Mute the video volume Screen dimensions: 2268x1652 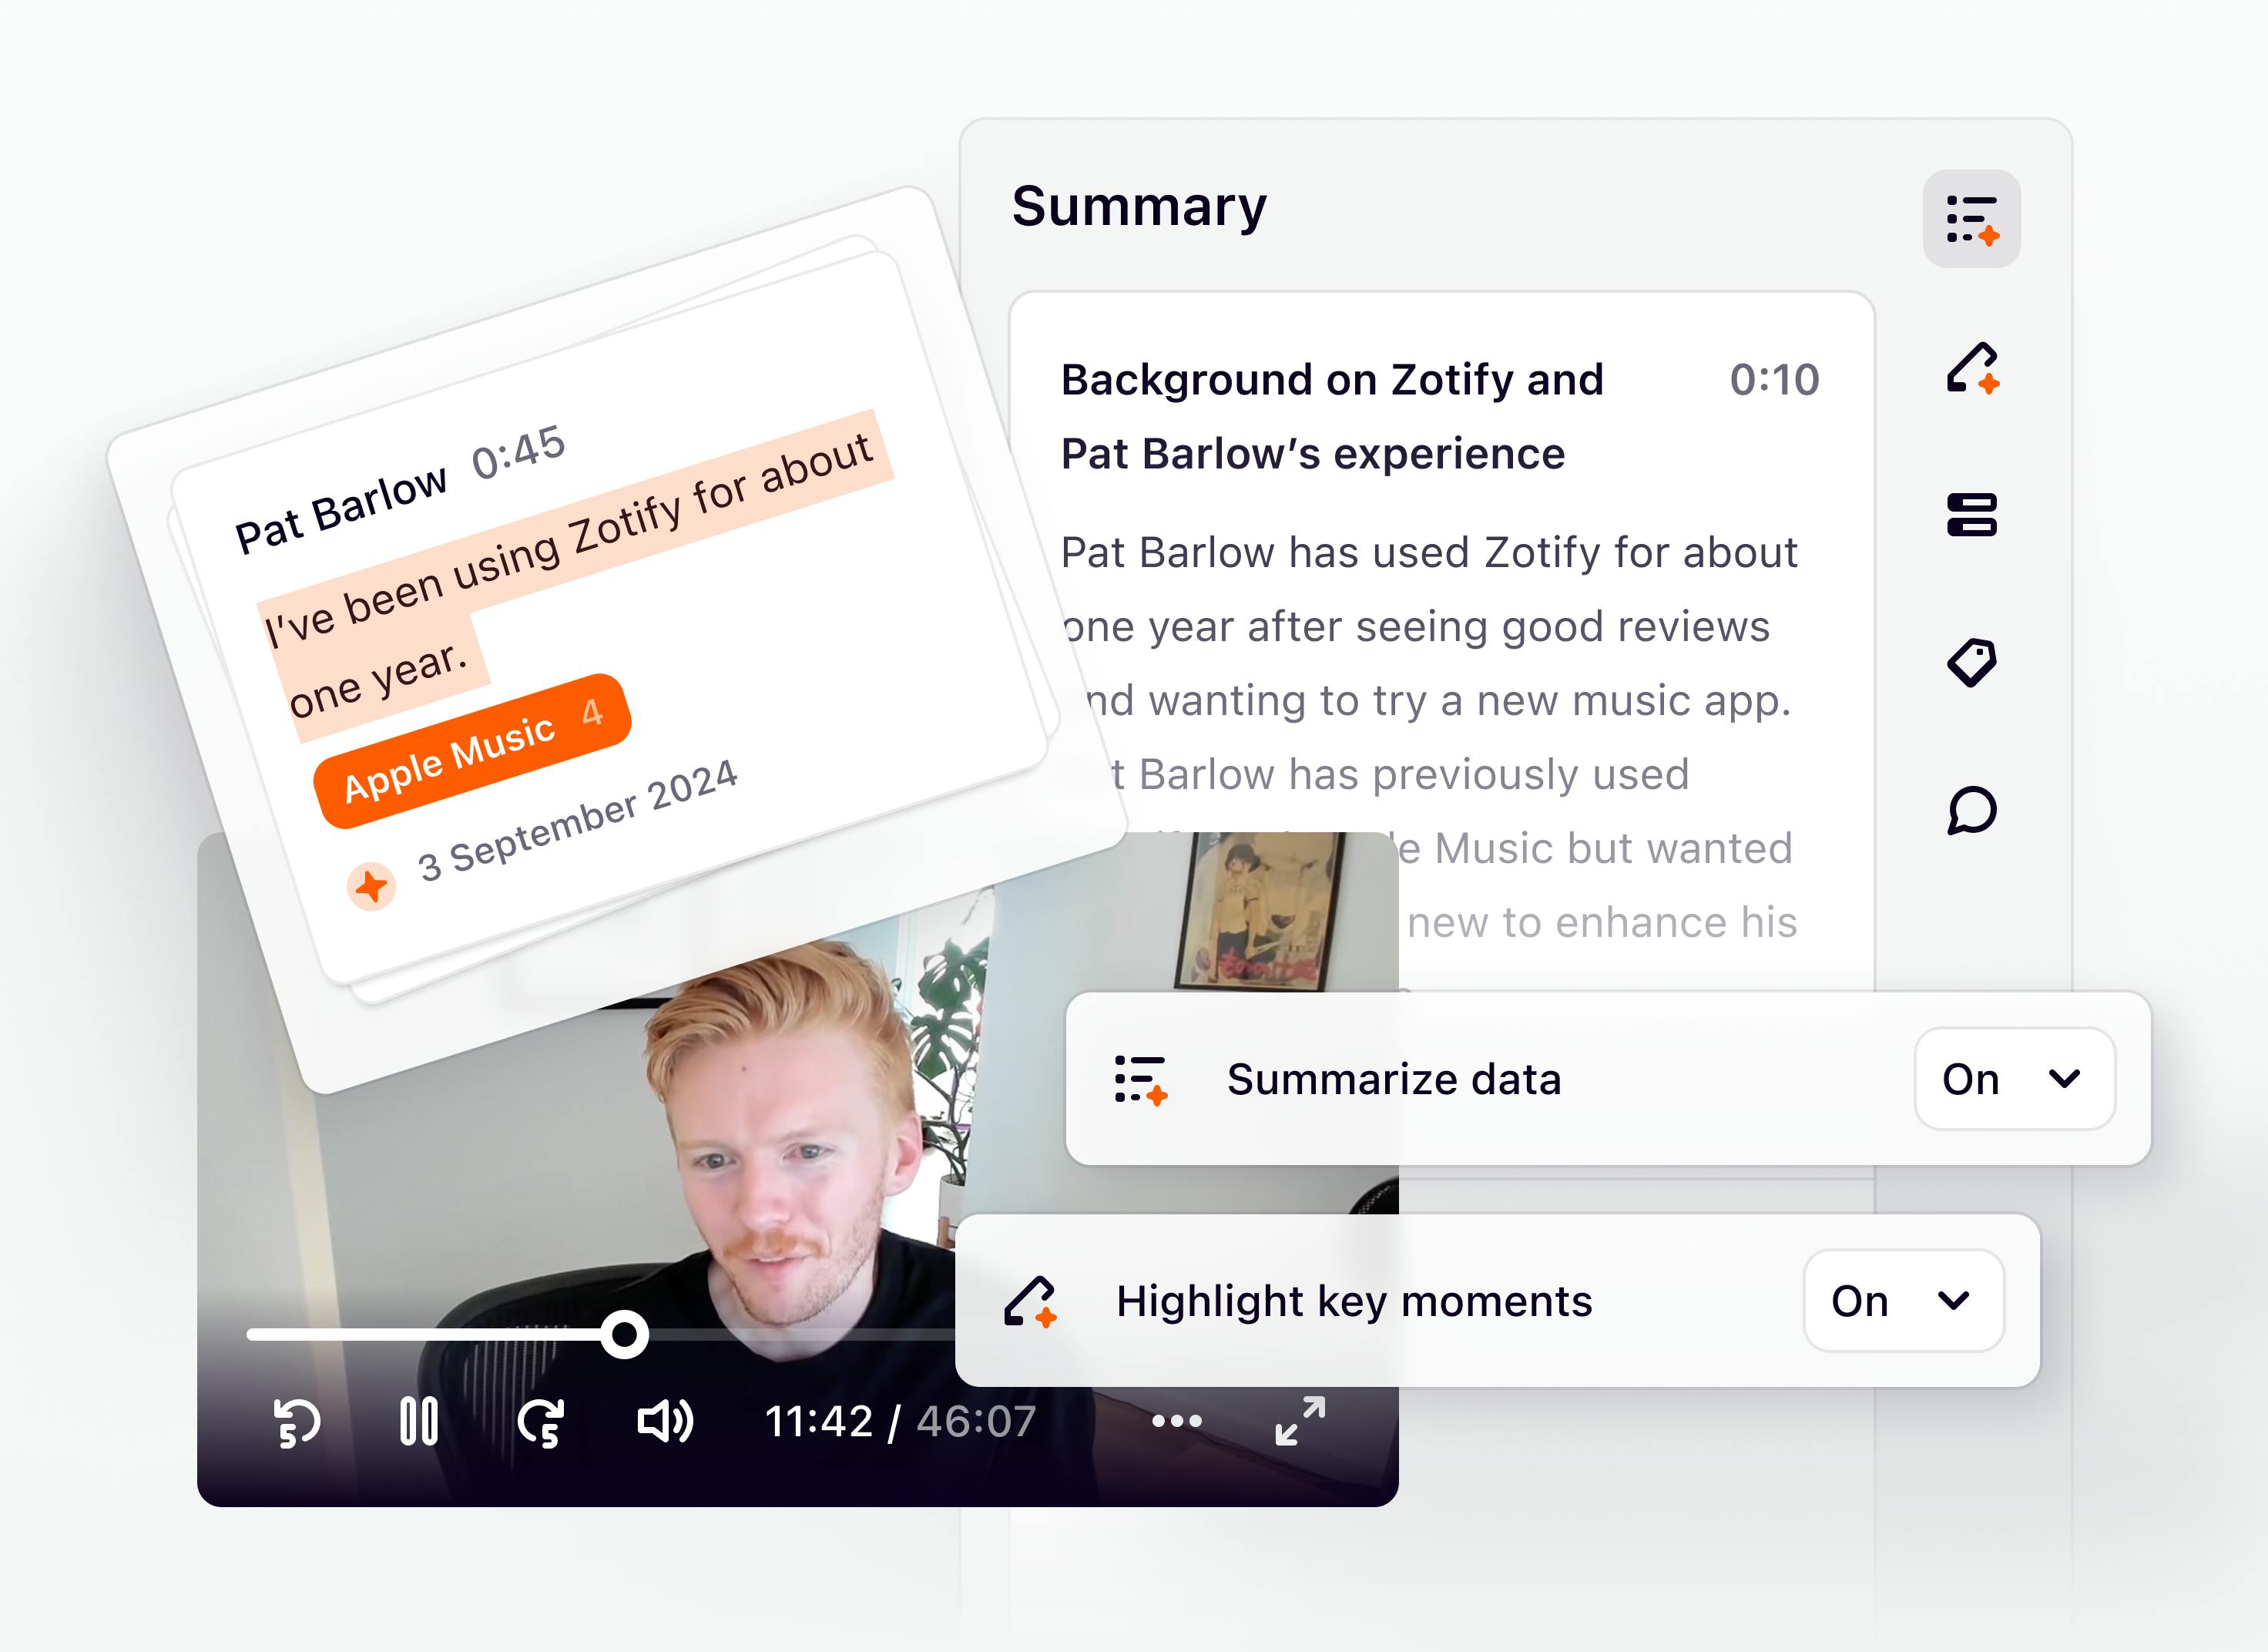pos(665,1421)
